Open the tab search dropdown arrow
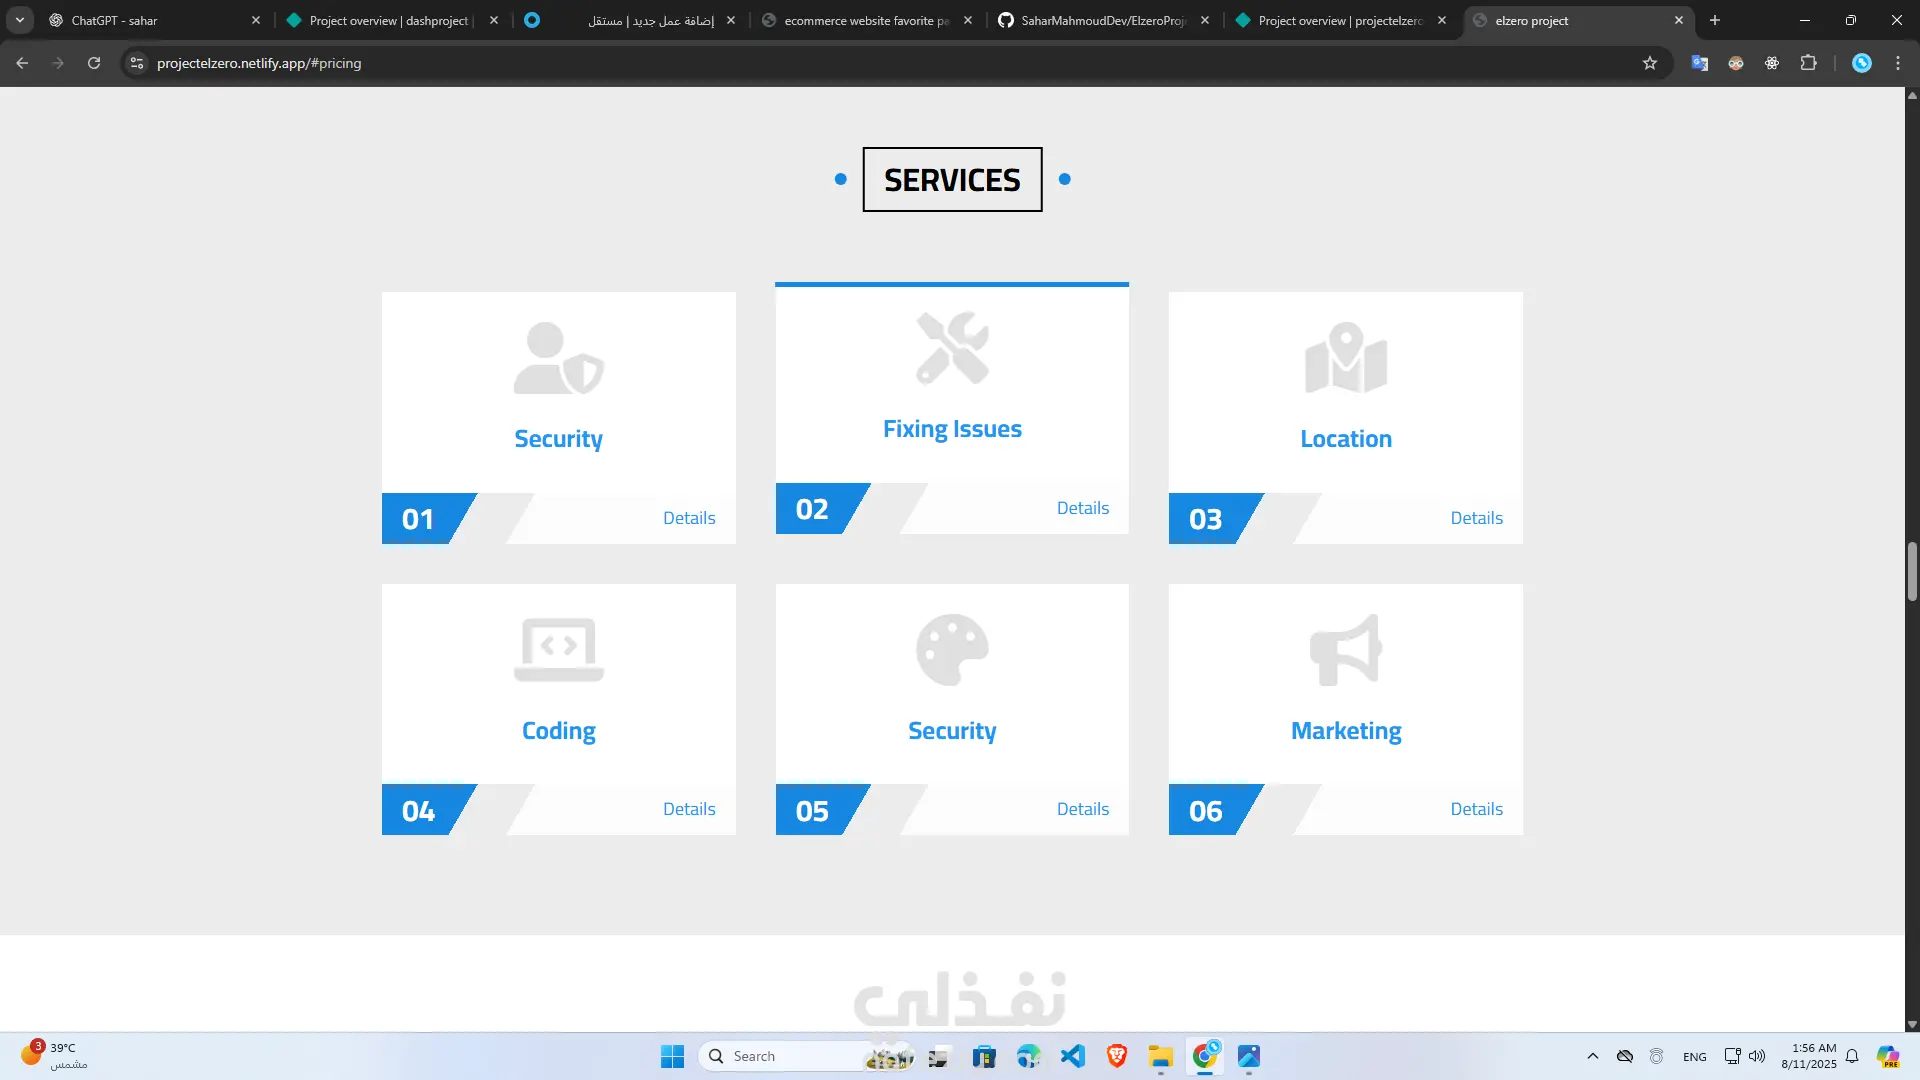The height and width of the screenshot is (1080, 1920). [x=19, y=20]
